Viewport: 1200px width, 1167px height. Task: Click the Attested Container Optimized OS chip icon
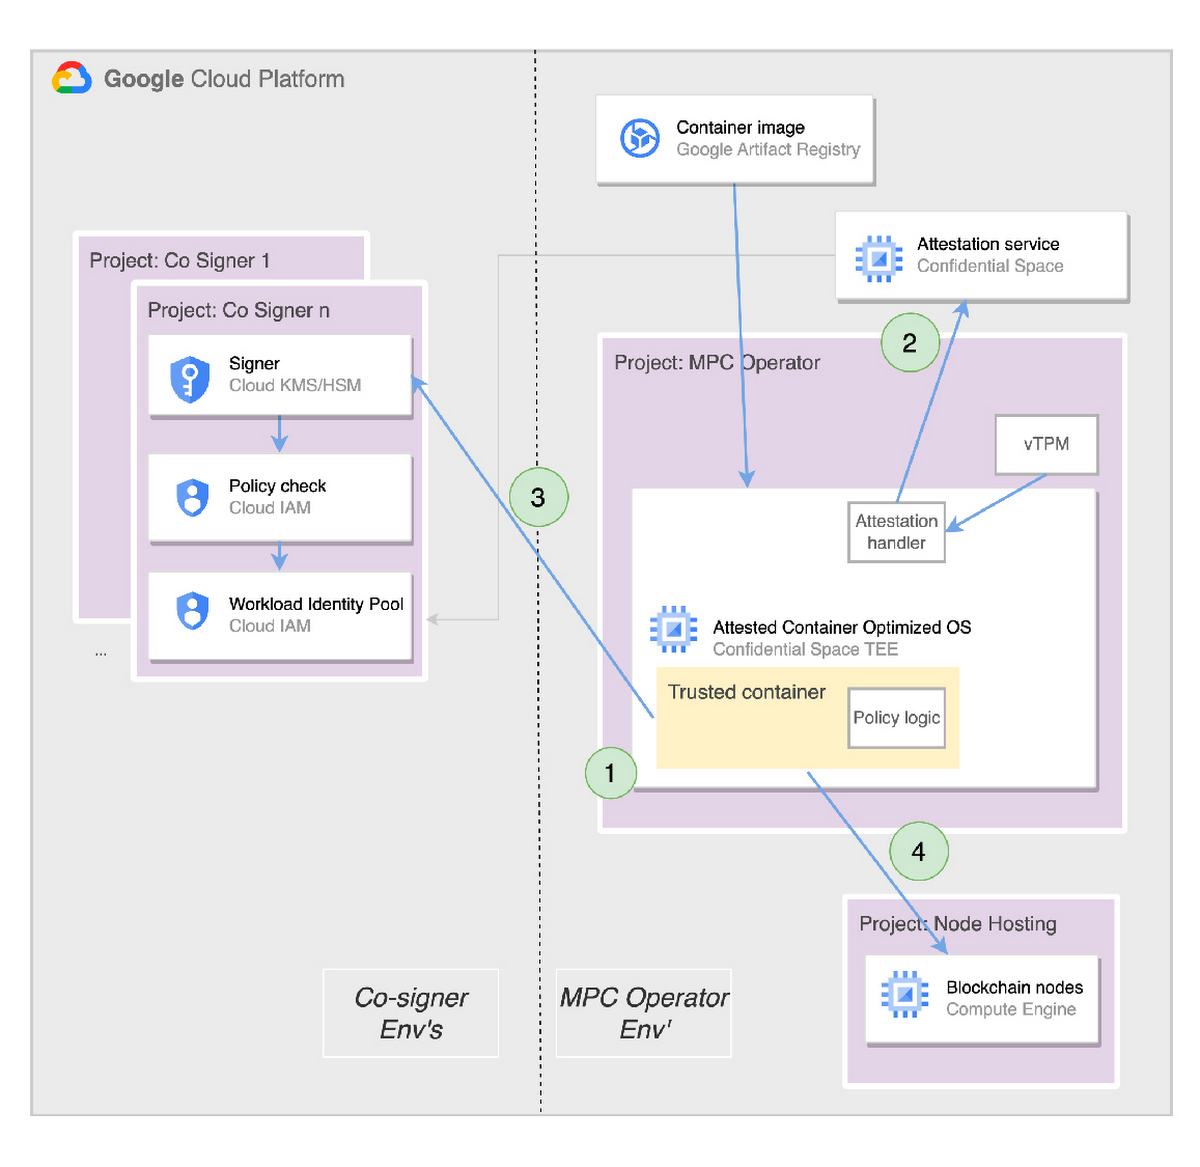(674, 629)
